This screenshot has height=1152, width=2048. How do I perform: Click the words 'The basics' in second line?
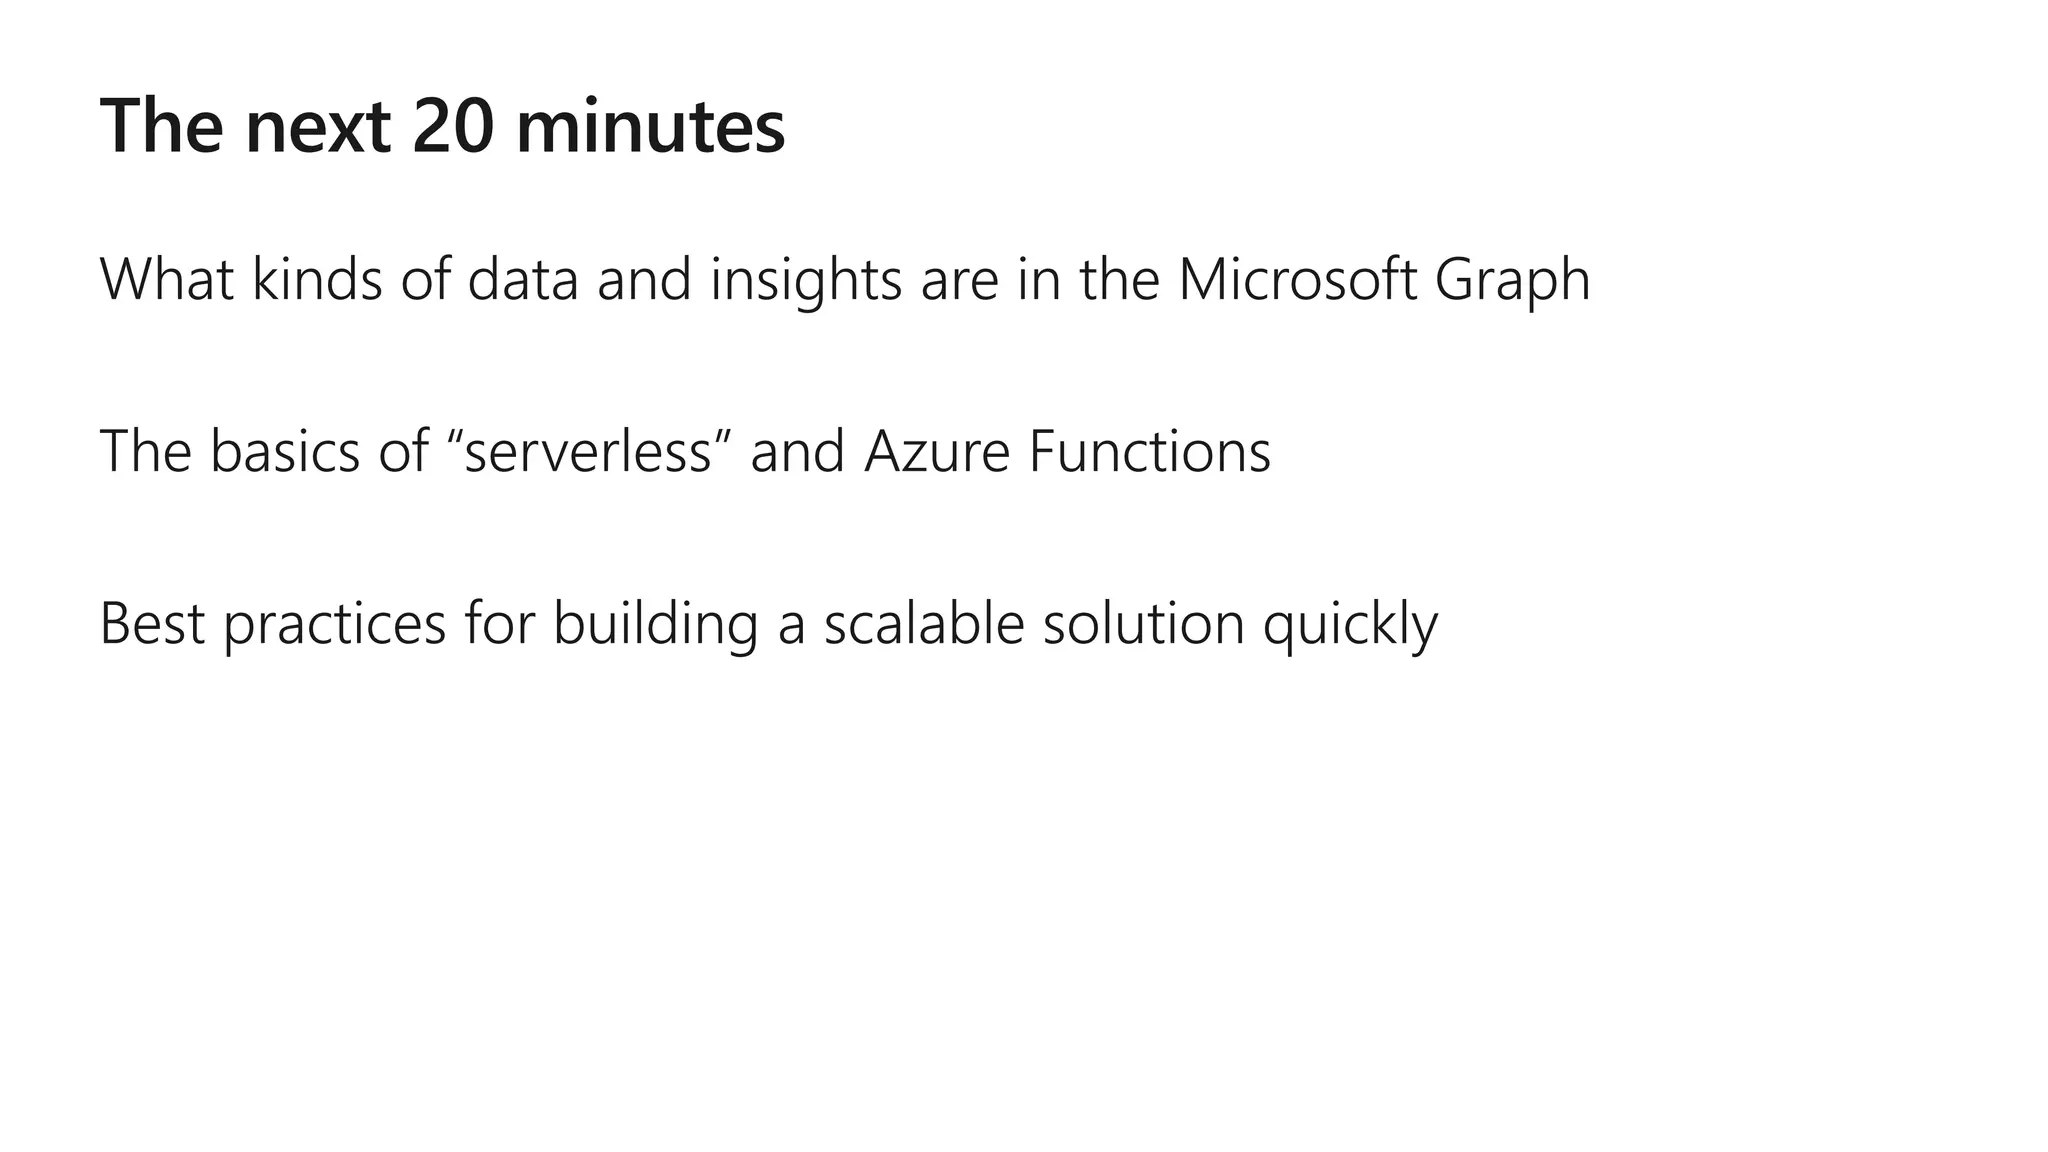click(x=230, y=451)
